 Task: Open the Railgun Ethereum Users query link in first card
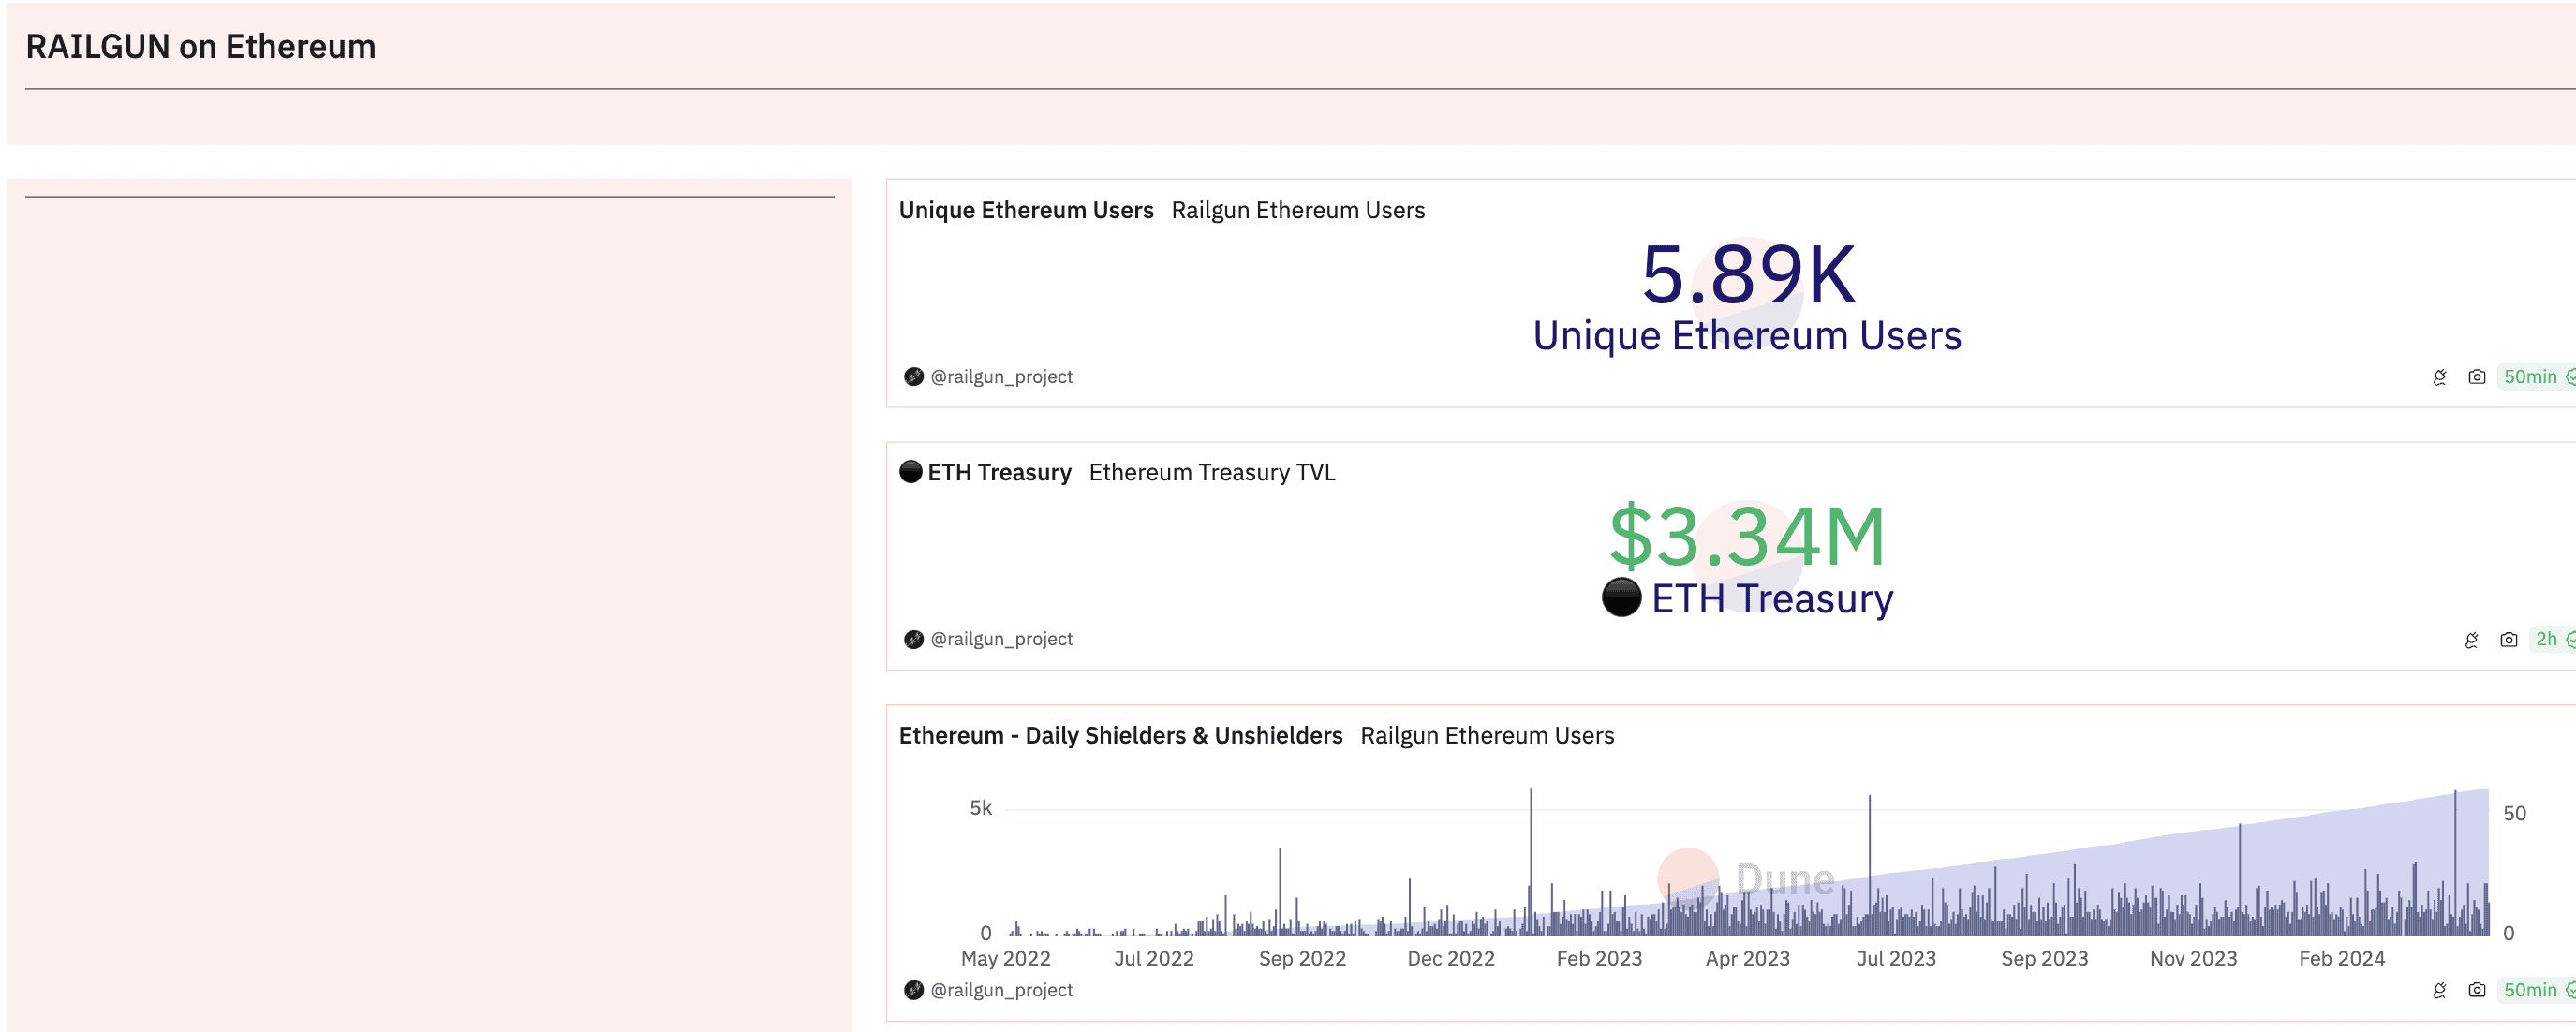(1297, 210)
